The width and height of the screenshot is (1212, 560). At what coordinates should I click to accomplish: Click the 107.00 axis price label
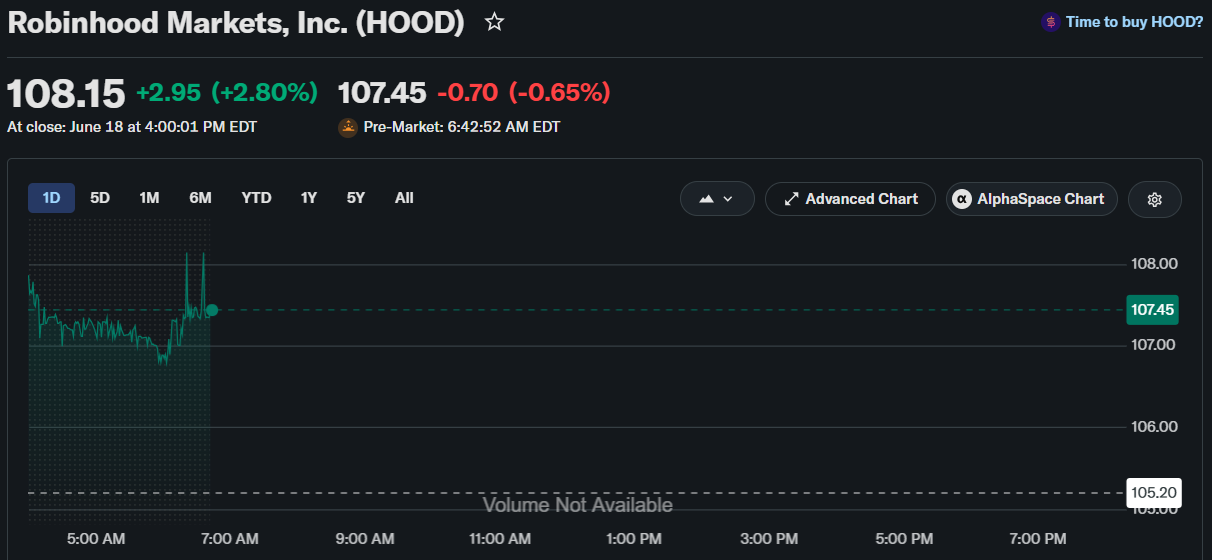coord(1154,345)
